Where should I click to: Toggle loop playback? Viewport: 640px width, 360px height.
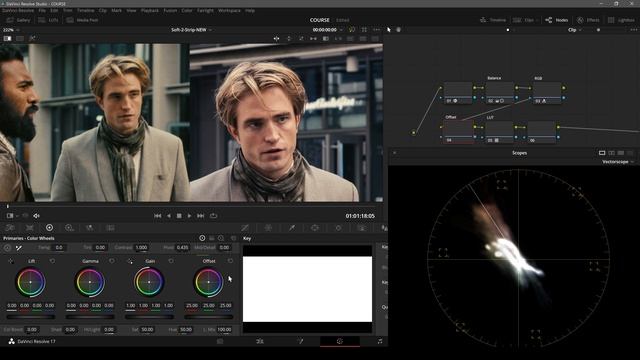(213, 216)
